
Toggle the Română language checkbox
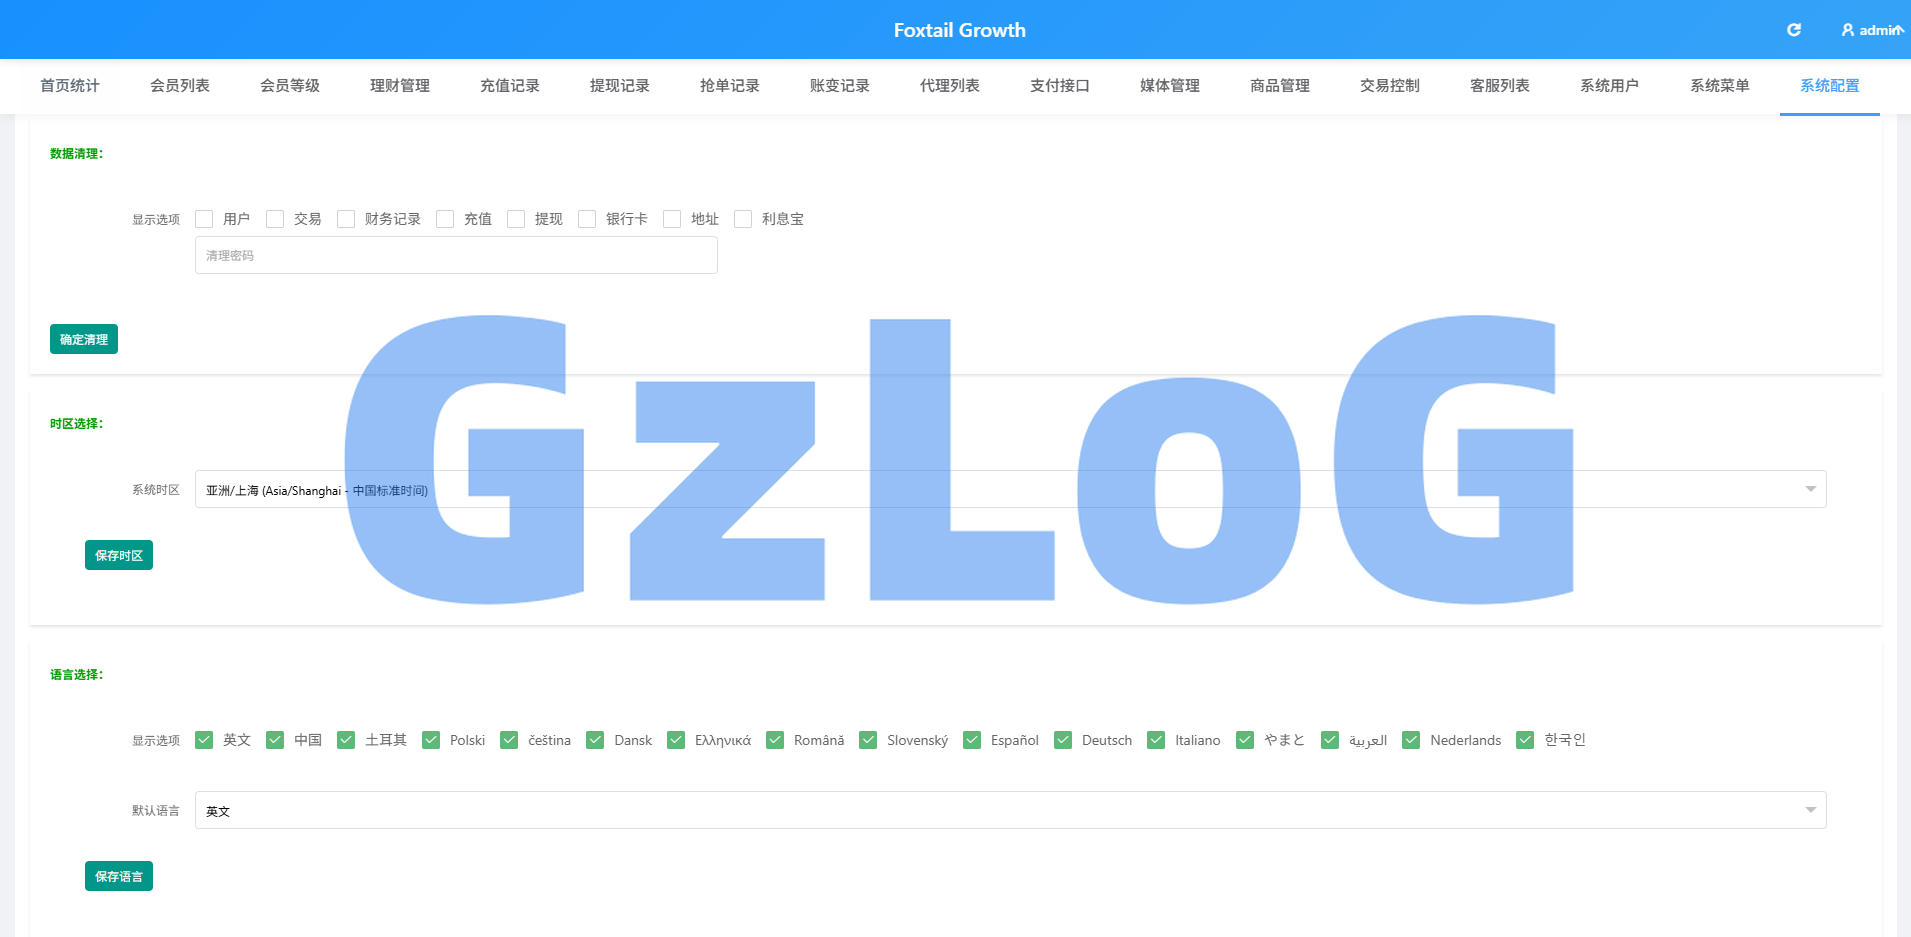[x=775, y=740]
